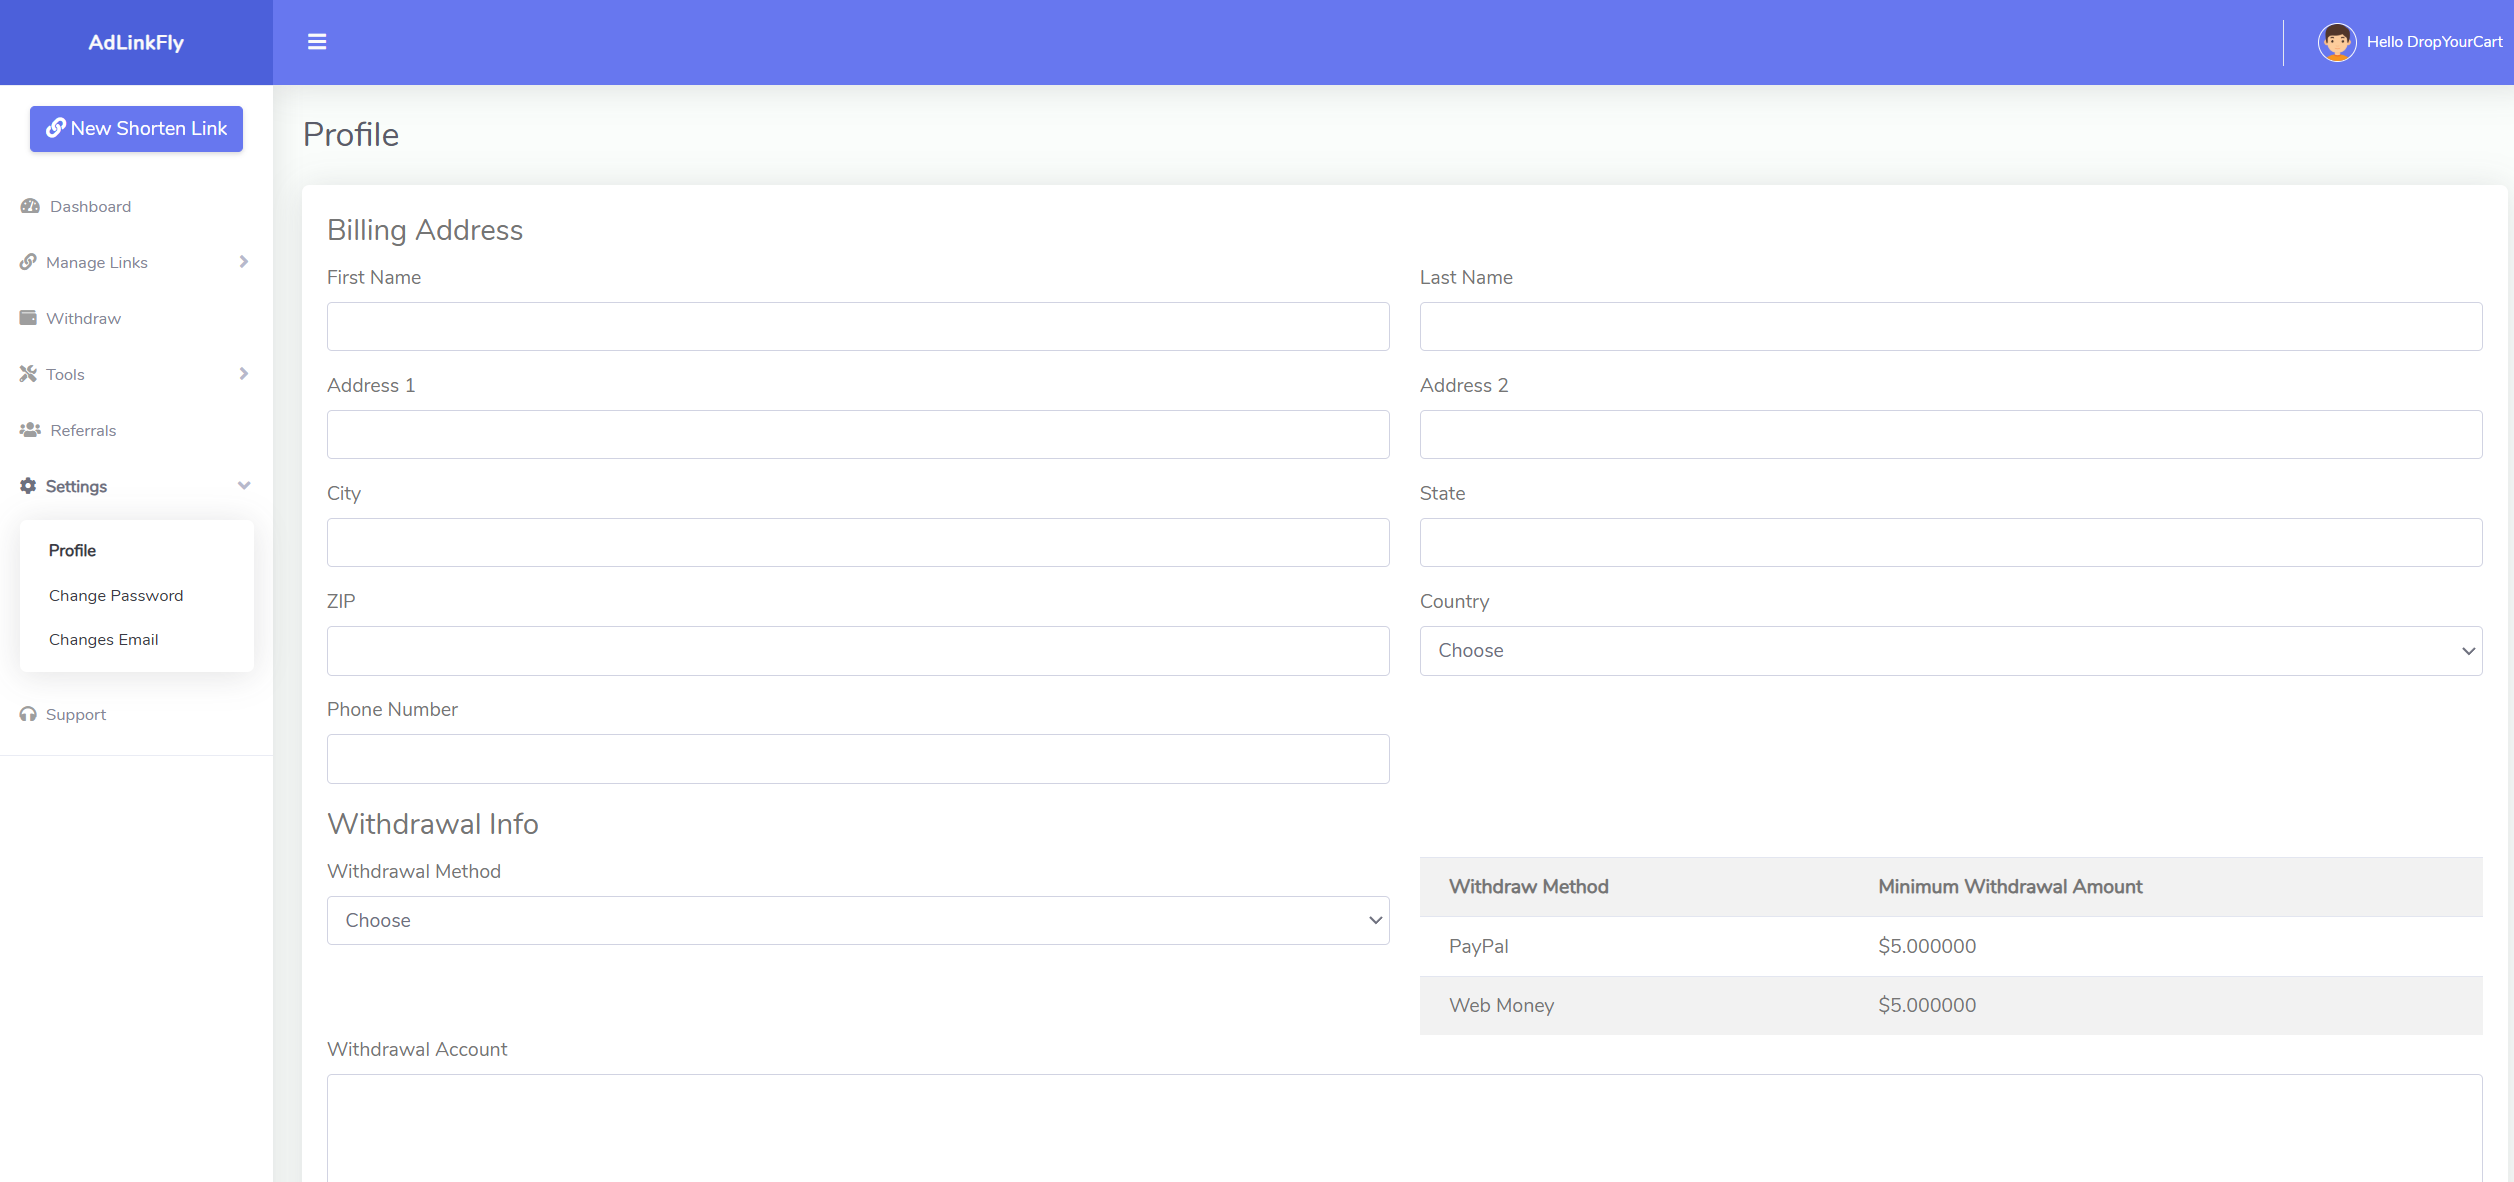Click the Manage Links chain icon
This screenshot has width=2514, height=1182.
click(28, 262)
